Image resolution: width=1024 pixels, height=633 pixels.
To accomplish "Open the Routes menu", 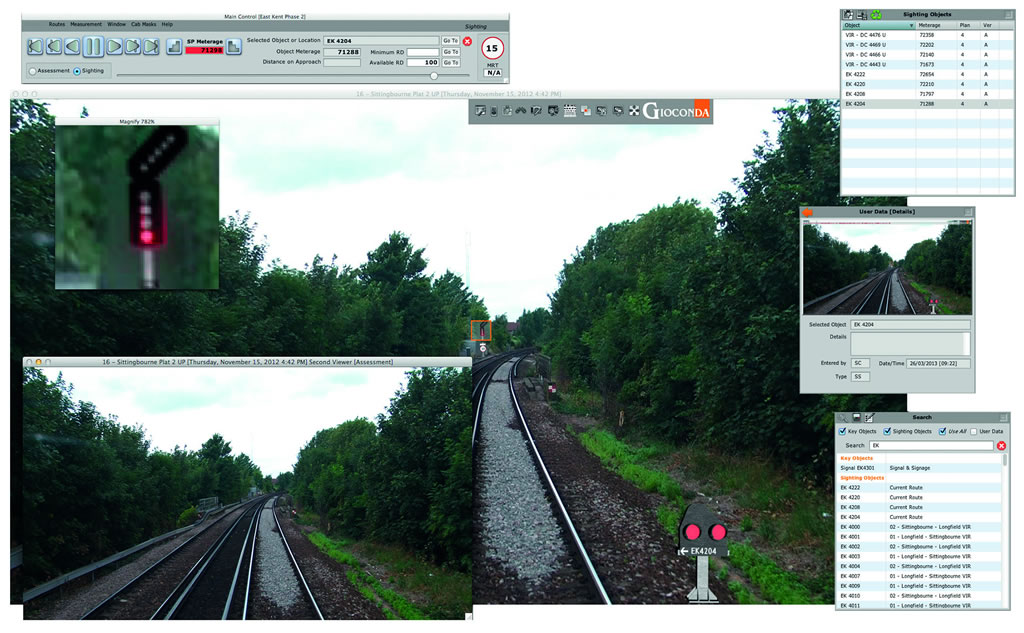I will [57, 24].
